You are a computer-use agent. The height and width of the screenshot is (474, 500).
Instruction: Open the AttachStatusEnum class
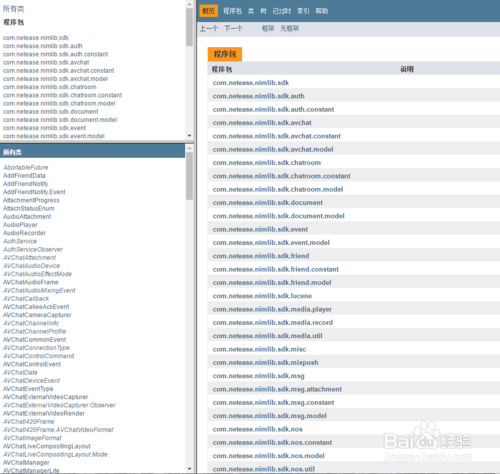[x=29, y=209]
